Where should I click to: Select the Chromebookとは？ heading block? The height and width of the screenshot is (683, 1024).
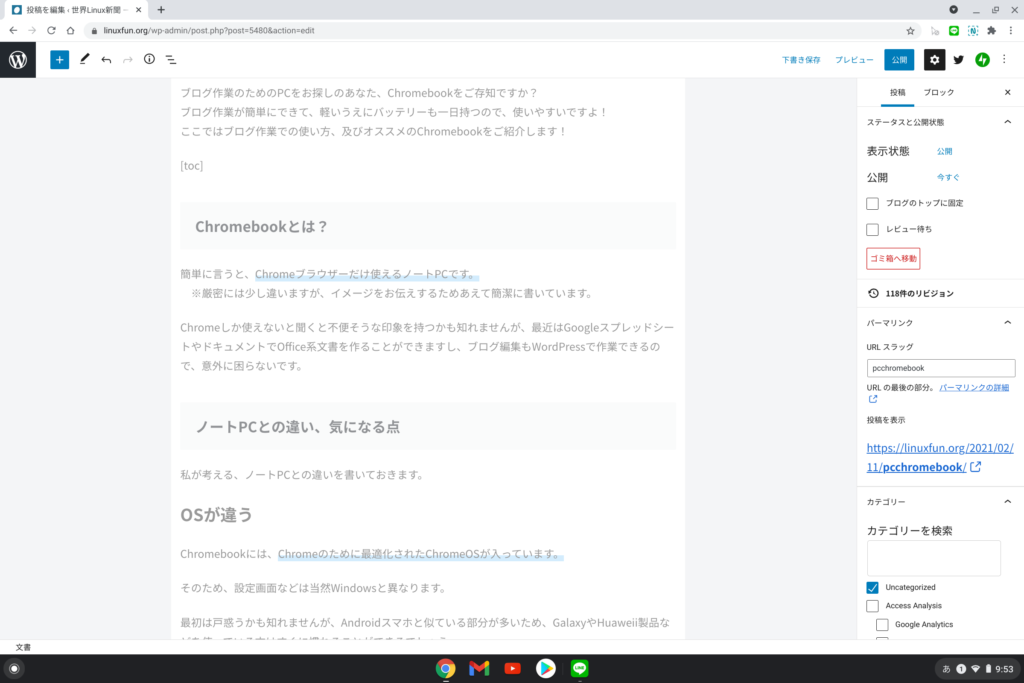click(428, 226)
